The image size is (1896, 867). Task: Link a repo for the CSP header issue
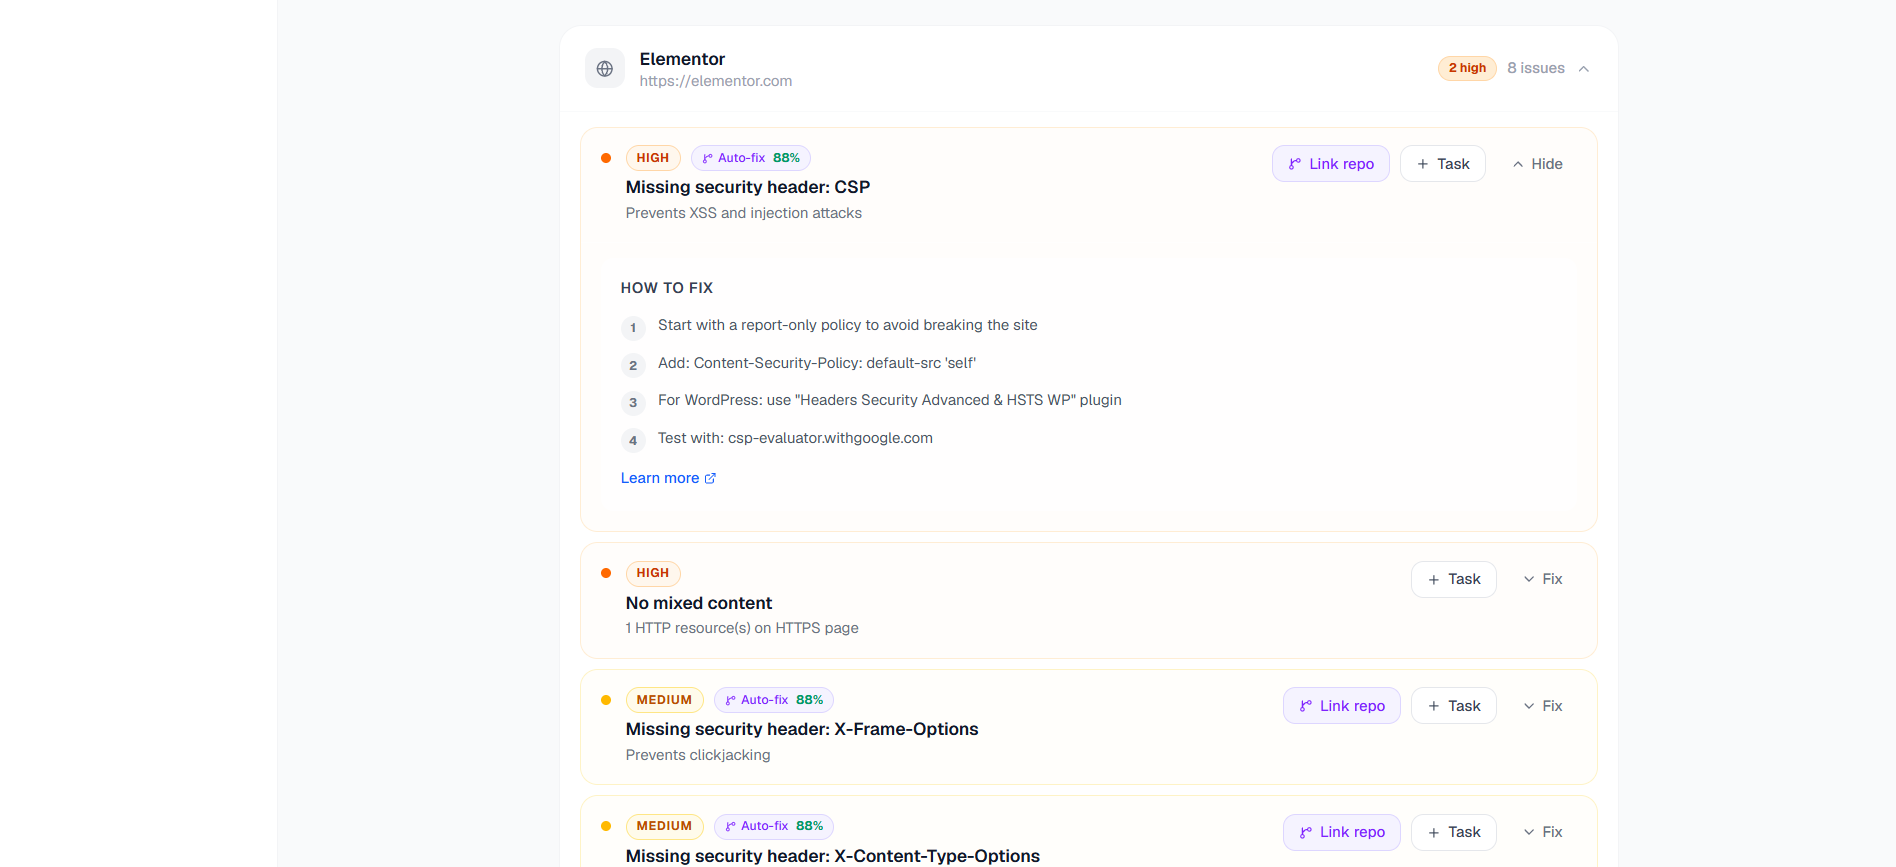[x=1331, y=164]
